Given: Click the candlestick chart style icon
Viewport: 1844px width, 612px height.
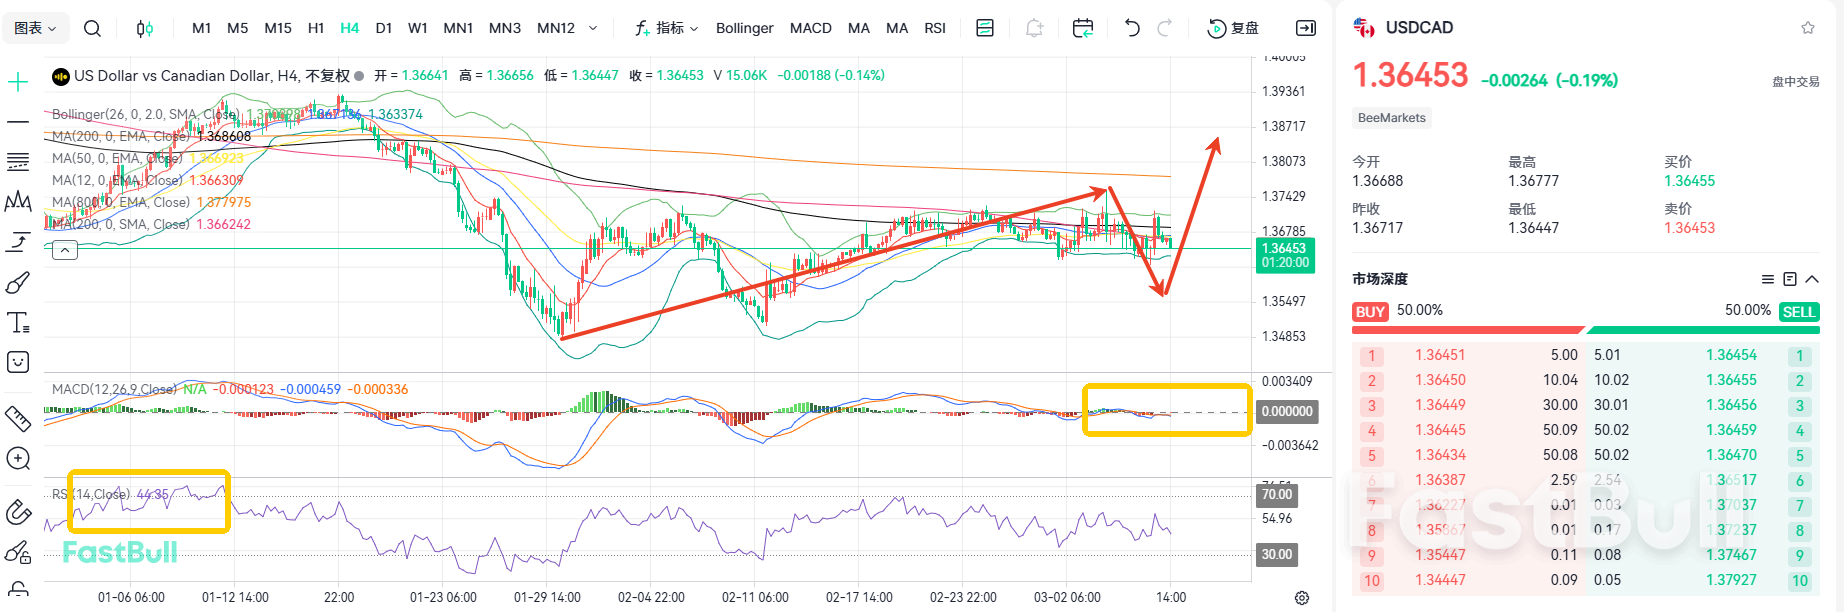Looking at the screenshot, I should (145, 28).
